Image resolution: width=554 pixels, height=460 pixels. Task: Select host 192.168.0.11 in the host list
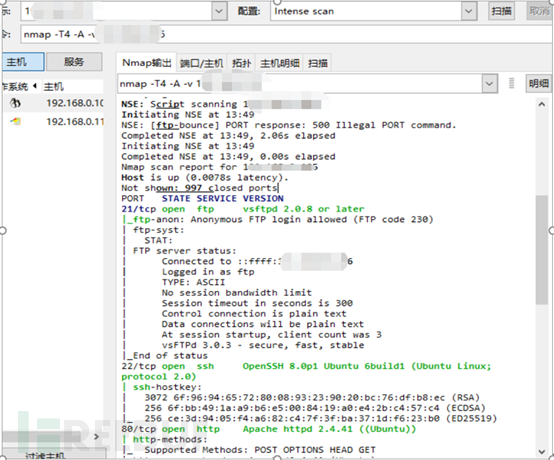click(x=75, y=122)
